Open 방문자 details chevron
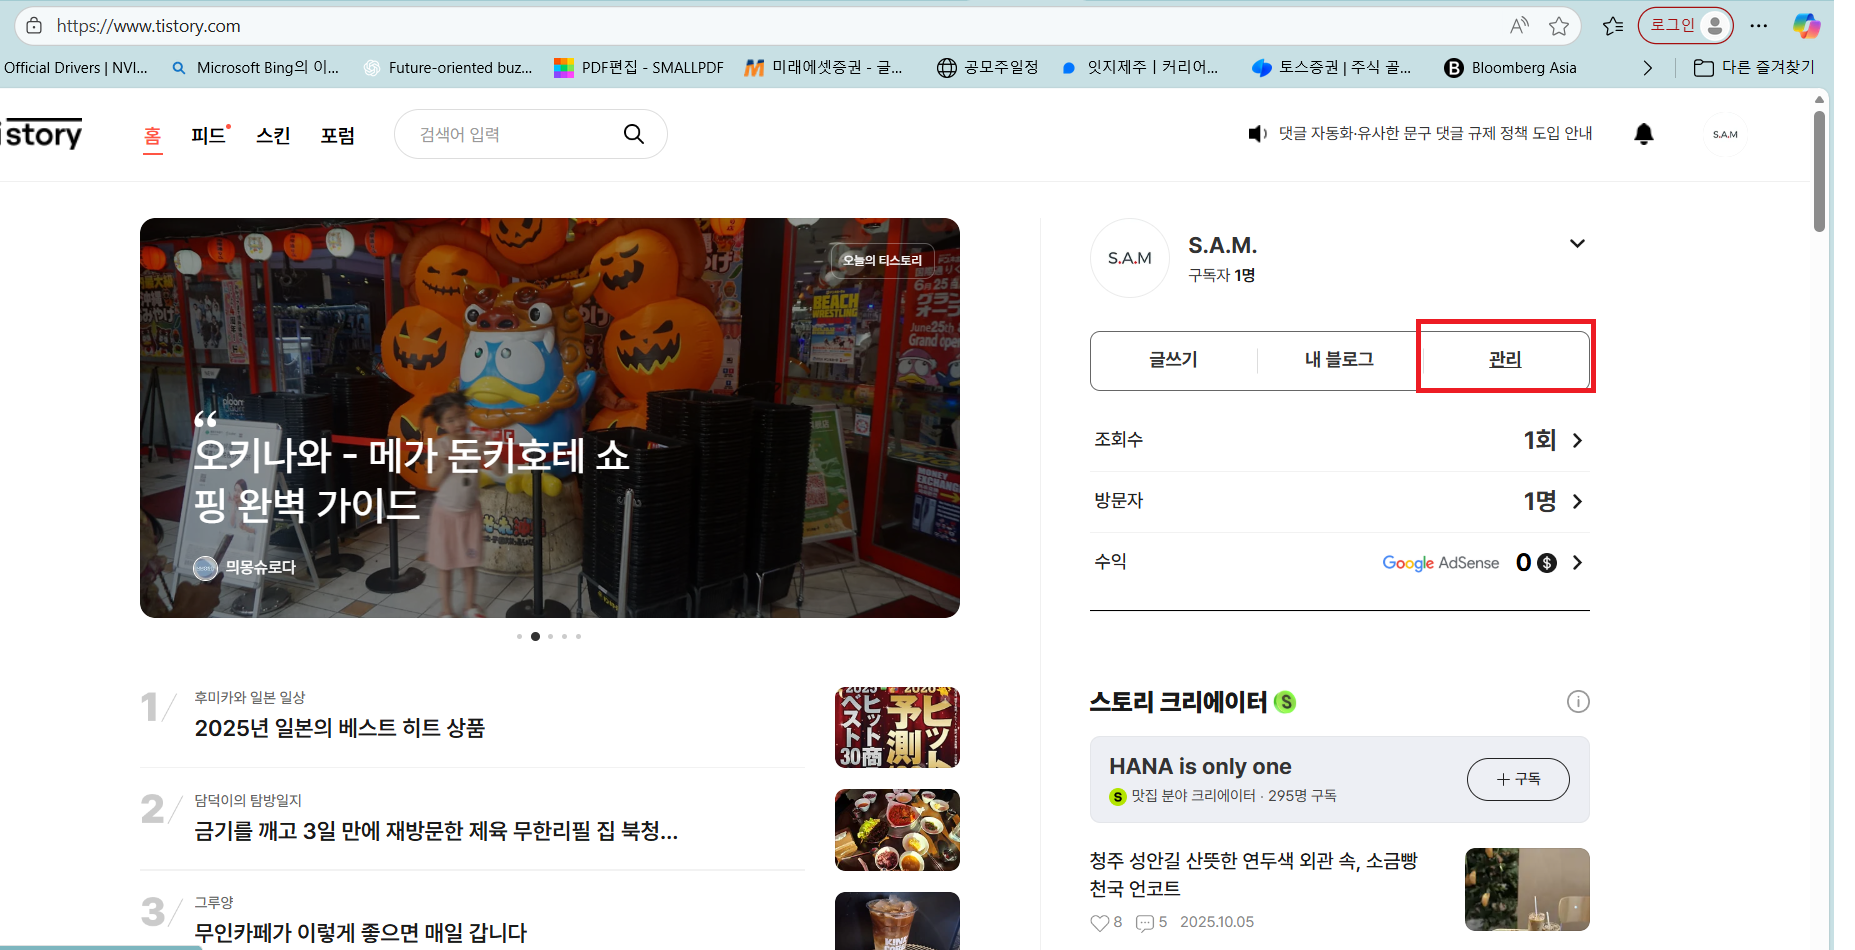 click(x=1577, y=502)
